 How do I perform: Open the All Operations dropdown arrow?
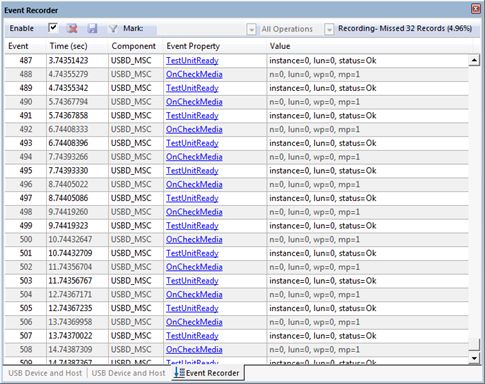329,30
